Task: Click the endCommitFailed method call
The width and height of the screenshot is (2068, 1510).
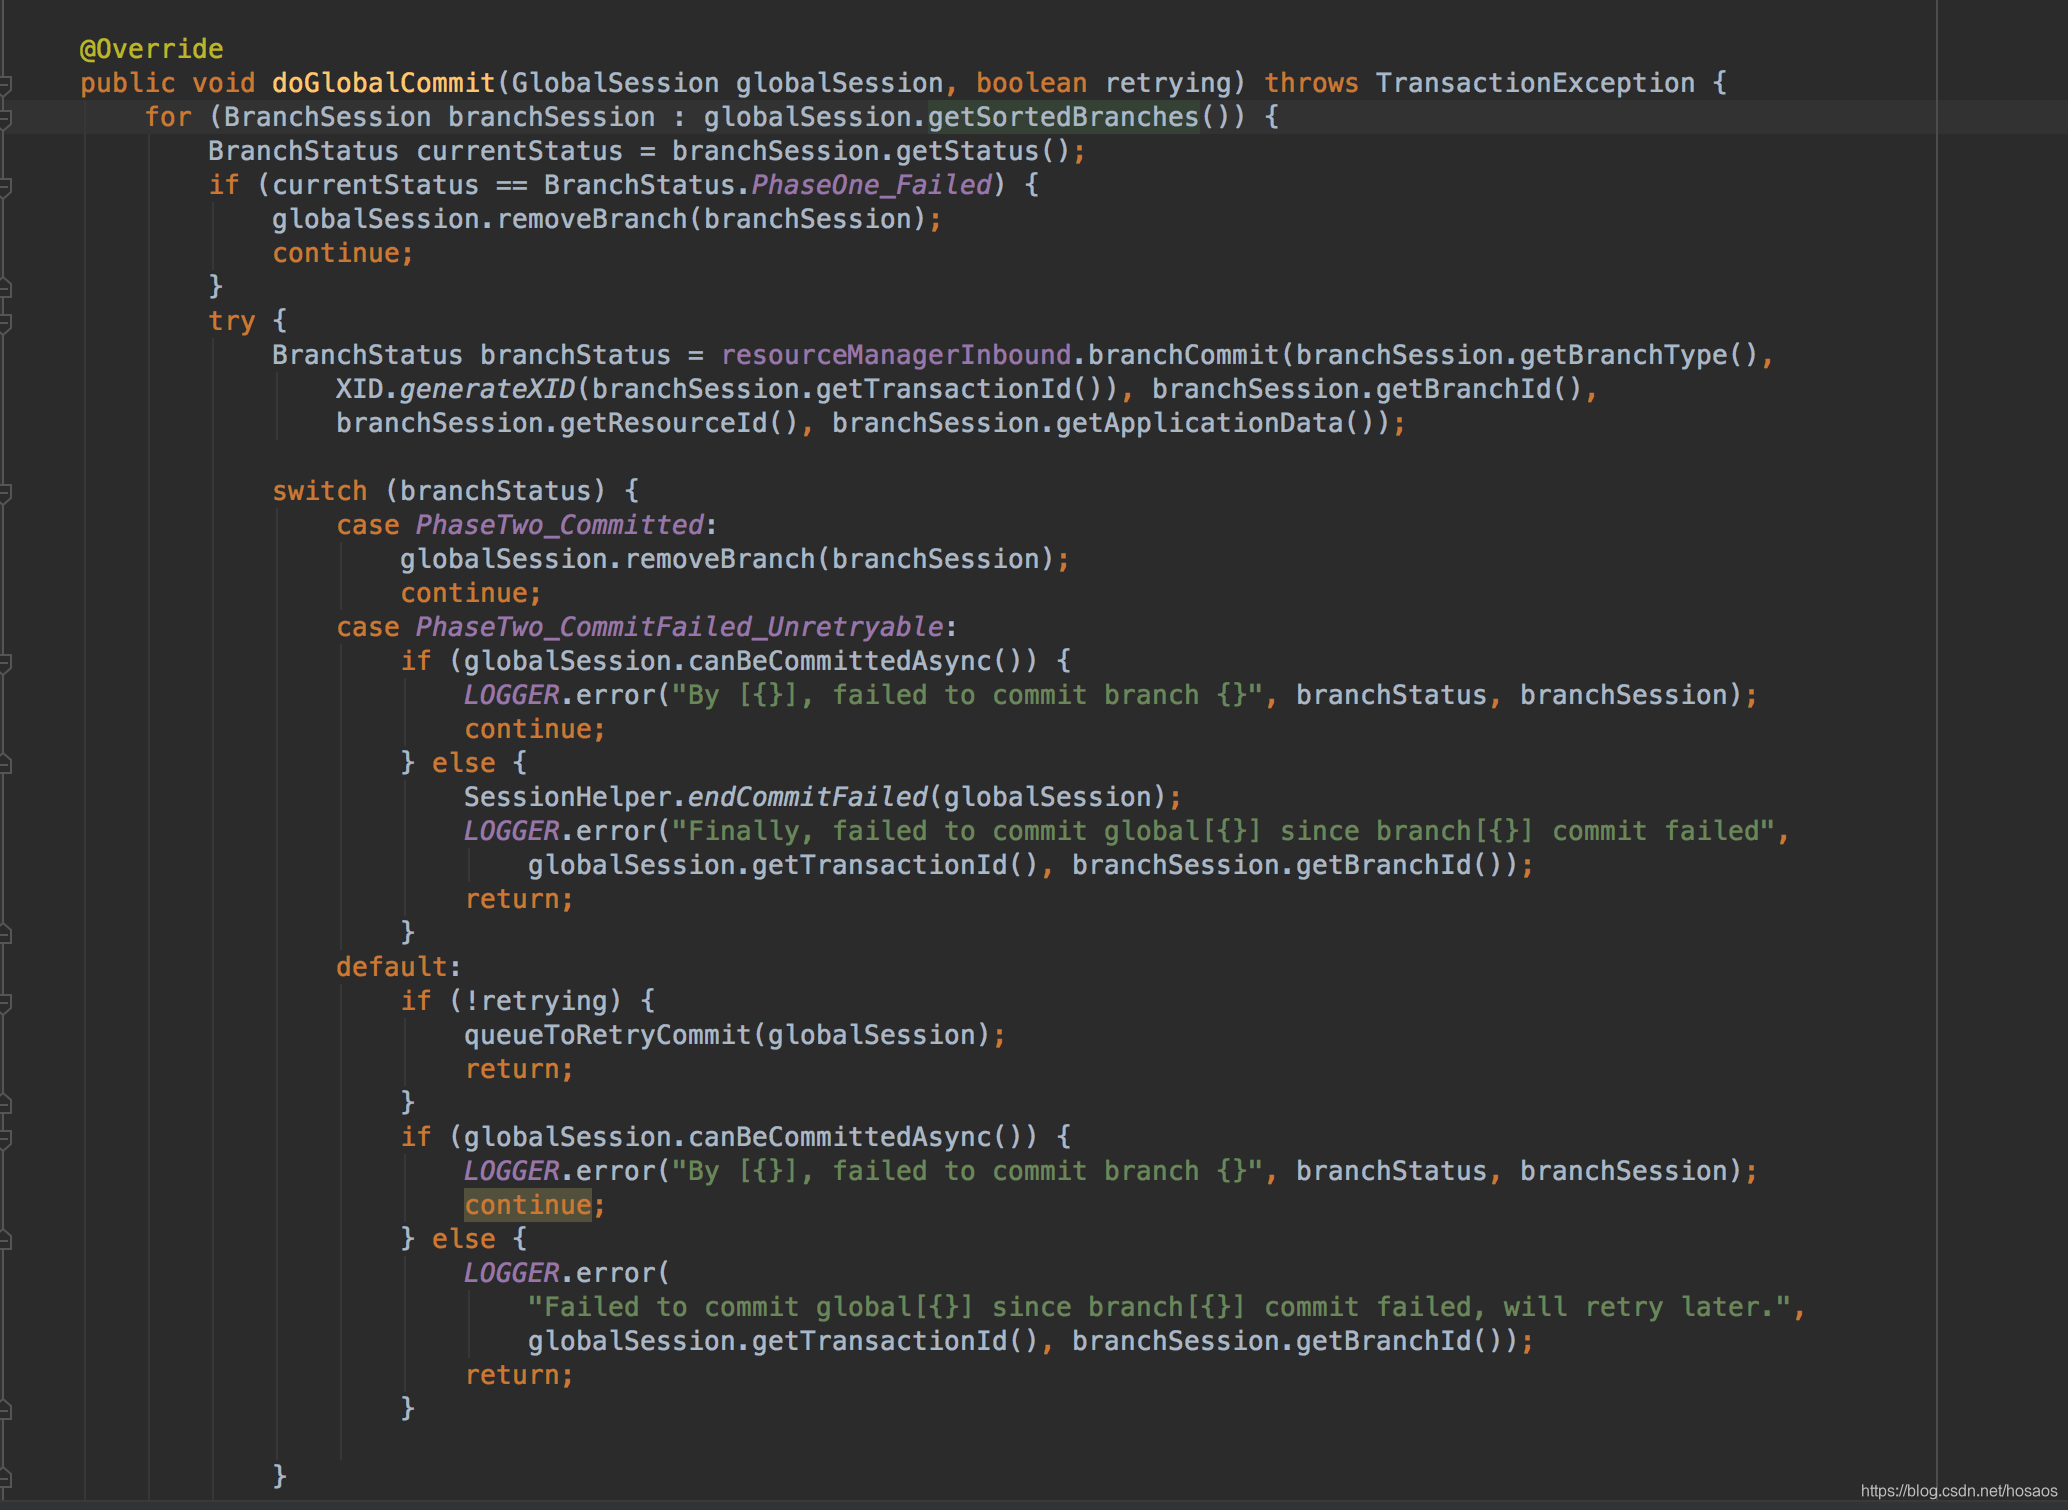Action: pyautogui.click(x=807, y=797)
